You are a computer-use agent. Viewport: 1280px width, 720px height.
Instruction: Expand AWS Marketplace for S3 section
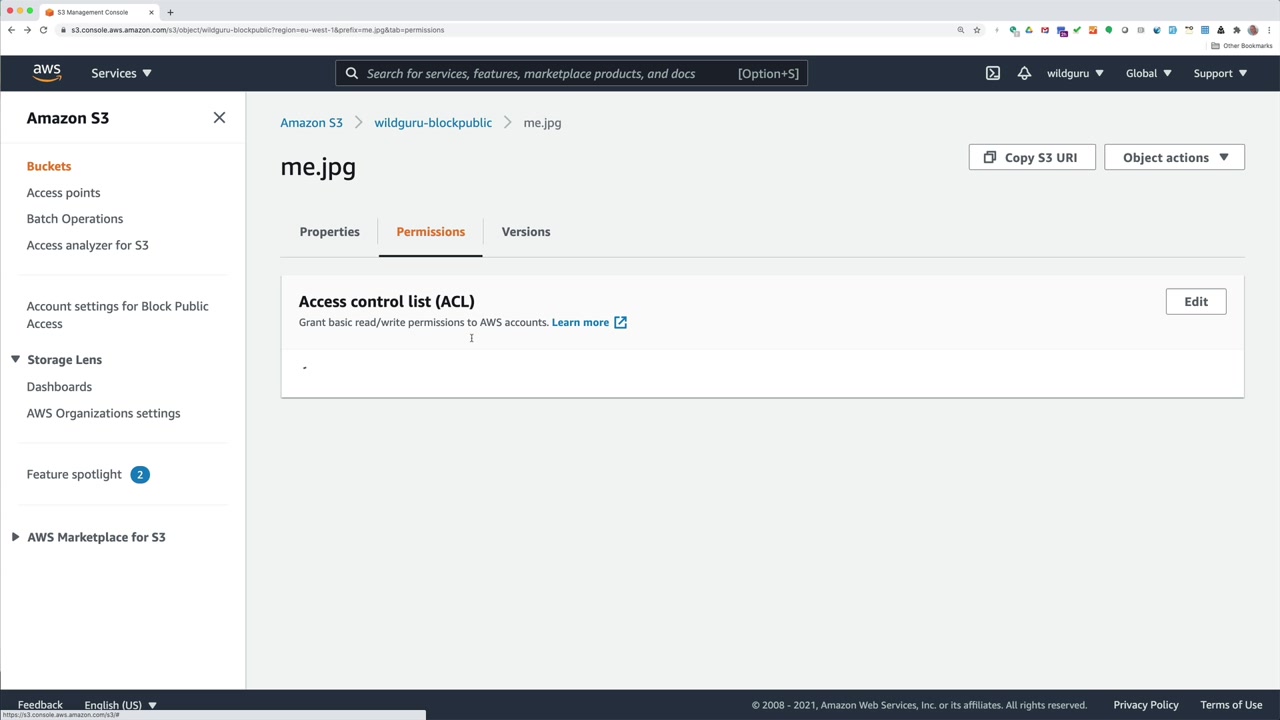click(15, 537)
